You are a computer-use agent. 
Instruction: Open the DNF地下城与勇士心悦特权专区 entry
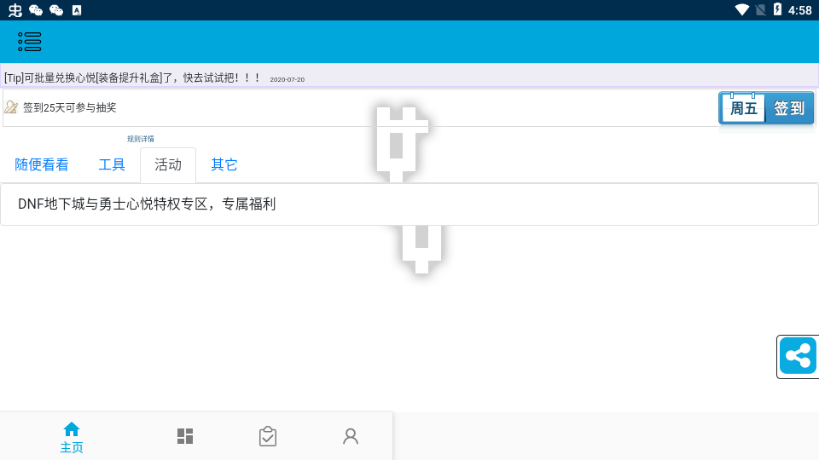(147, 204)
